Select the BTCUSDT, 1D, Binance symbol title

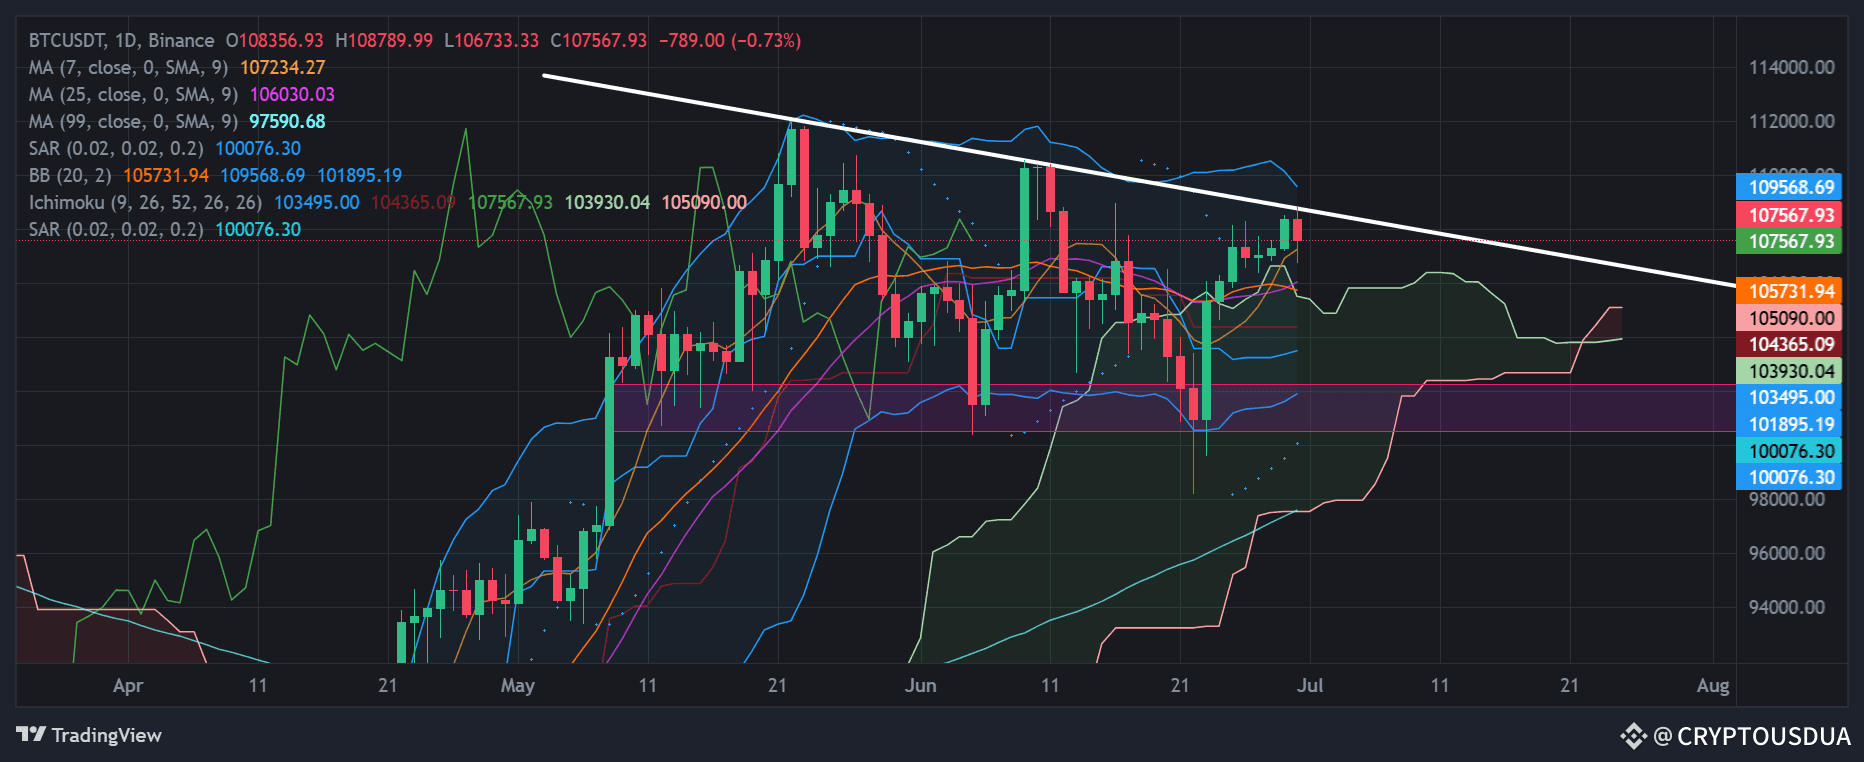click(121, 40)
